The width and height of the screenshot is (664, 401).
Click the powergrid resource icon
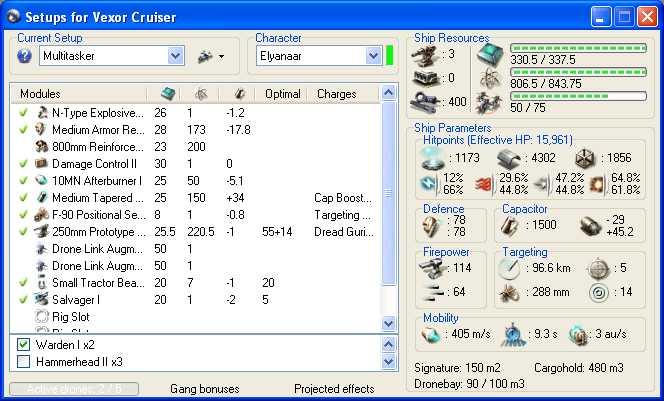pos(490,78)
